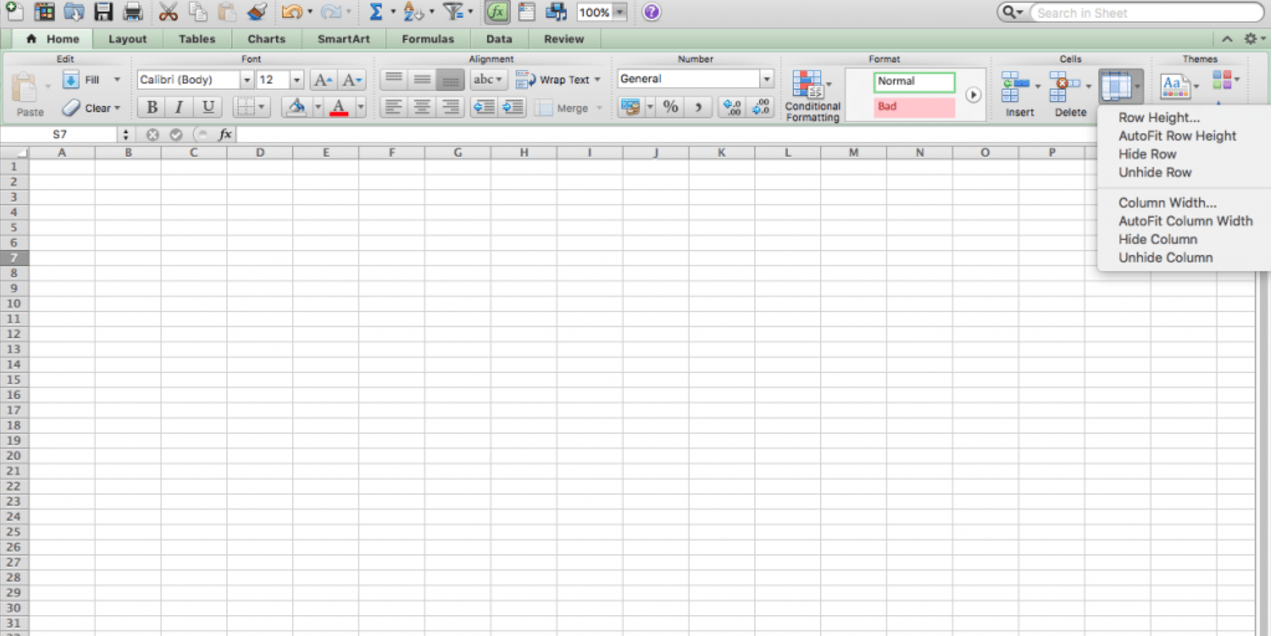Viewport: 1272px width, 636px height.
Task: Toggle Underline formatting
Action: 207,107
